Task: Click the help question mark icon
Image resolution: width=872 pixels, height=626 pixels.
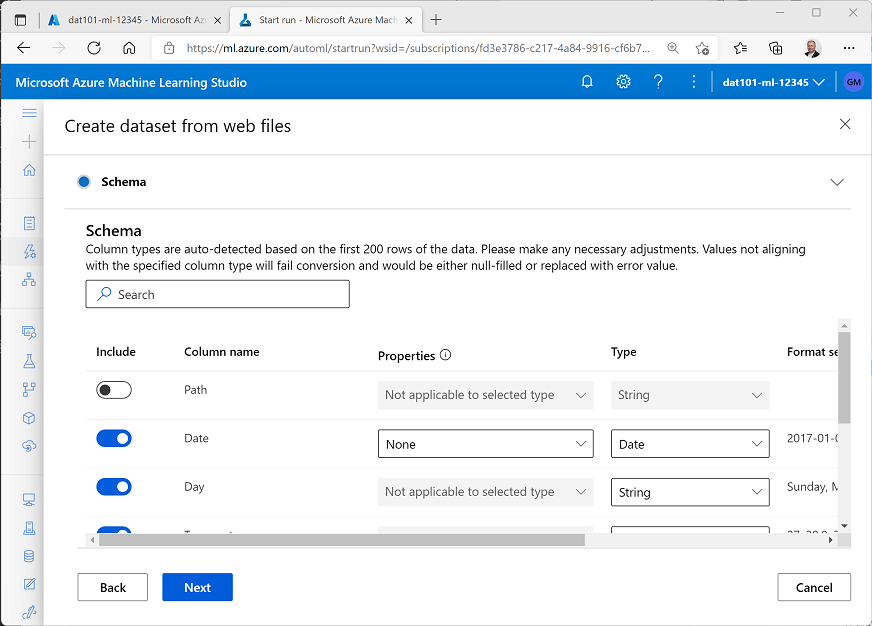Action: click(658, 82)
